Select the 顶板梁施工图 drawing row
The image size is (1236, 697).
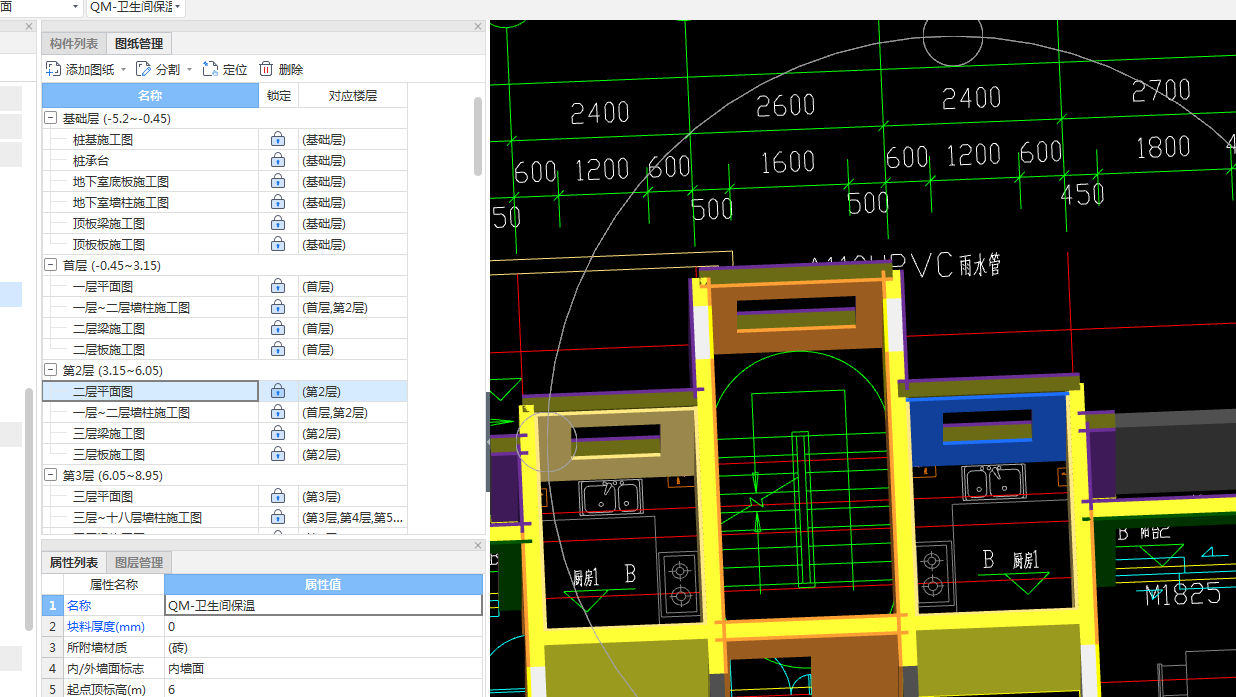(x=224, y=224)
